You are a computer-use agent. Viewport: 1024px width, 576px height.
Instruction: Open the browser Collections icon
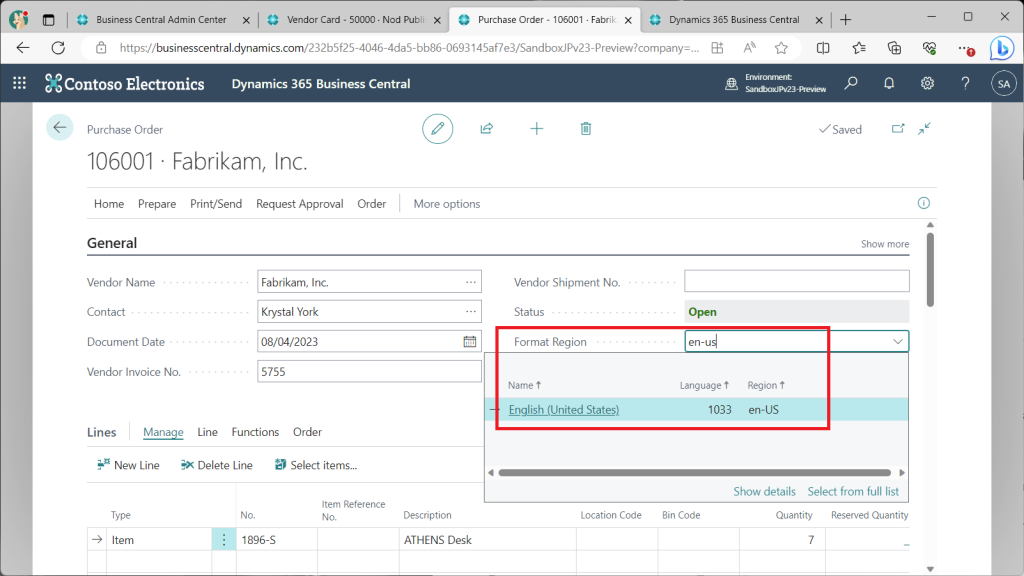point(894,48)
